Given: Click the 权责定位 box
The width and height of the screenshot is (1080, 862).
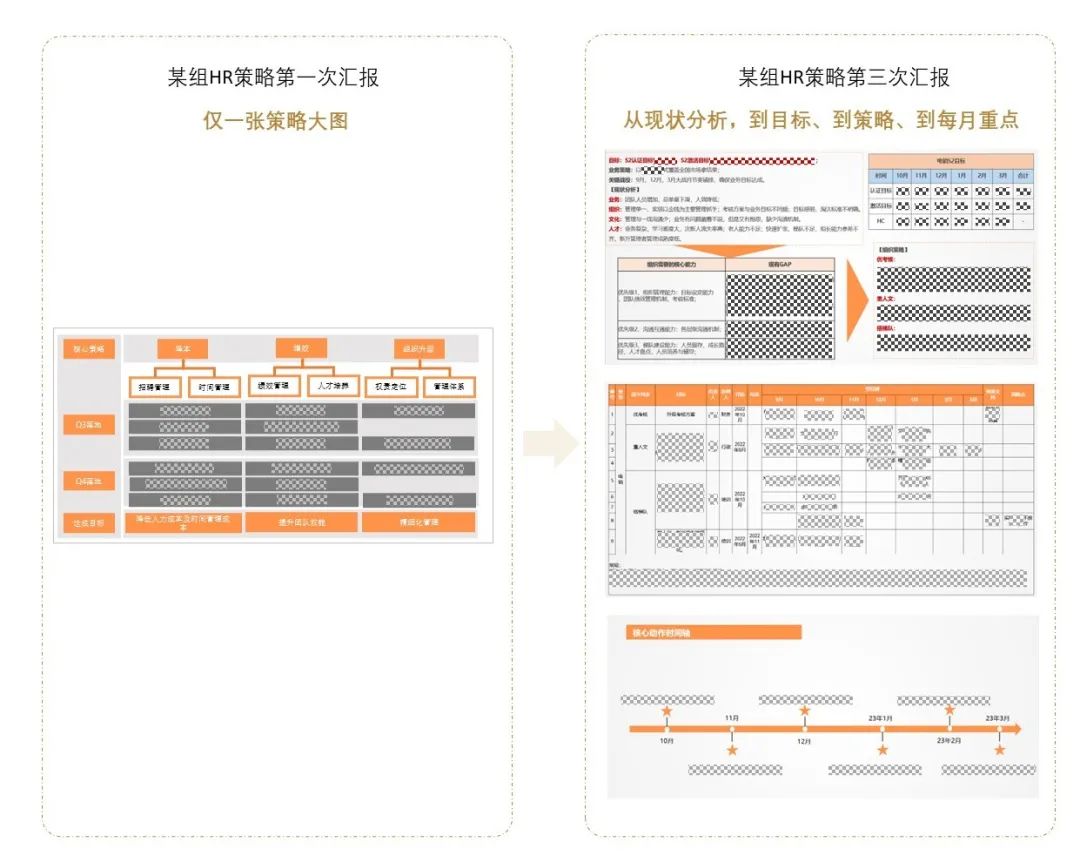Looking at the screenshot, I should tap(391, 387).
